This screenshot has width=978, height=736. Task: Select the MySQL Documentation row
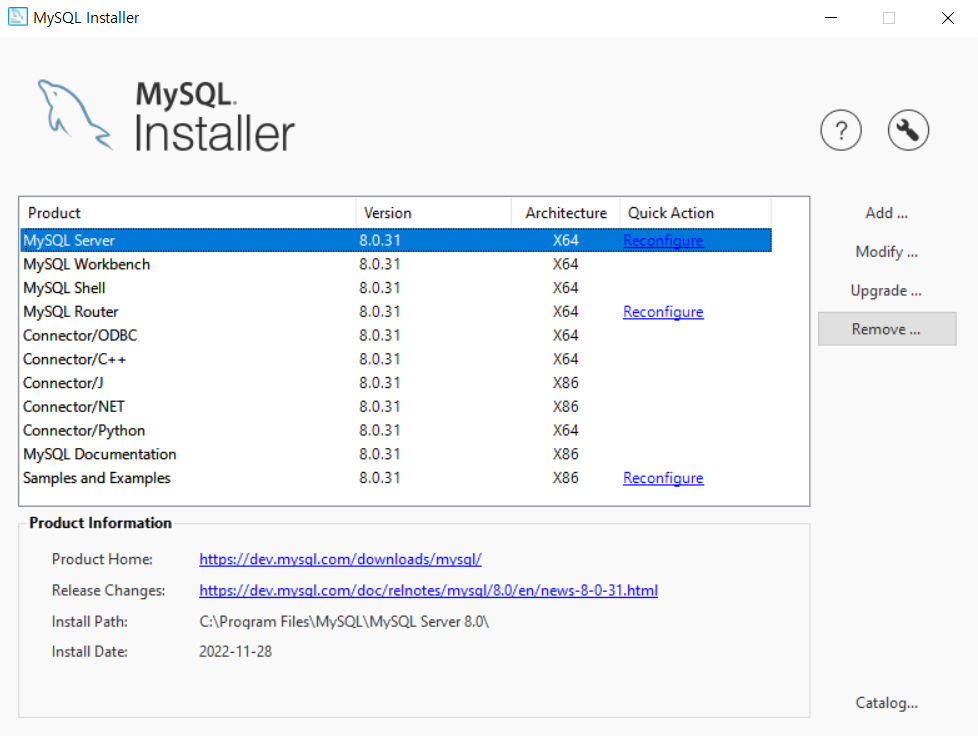tap(397, 454)
